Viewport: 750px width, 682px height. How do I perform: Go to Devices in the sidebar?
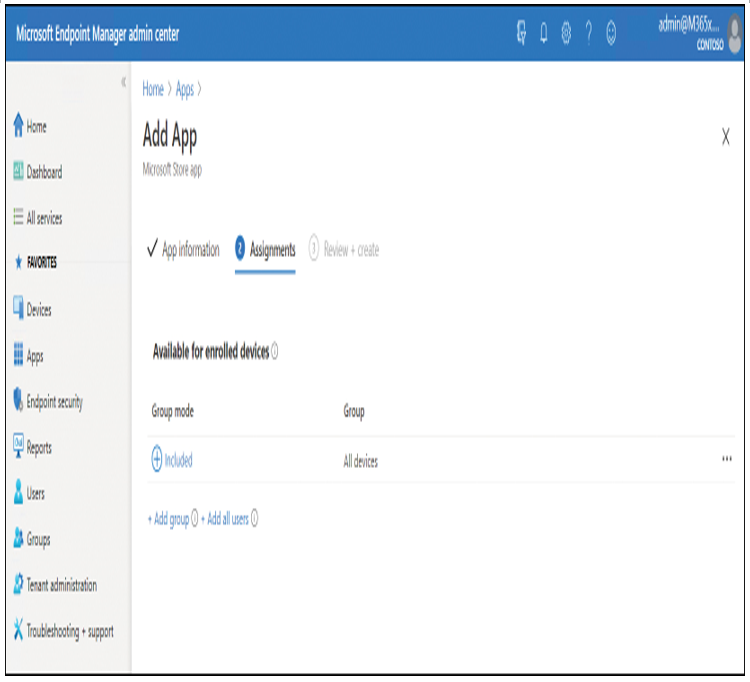tap(39, 310)
